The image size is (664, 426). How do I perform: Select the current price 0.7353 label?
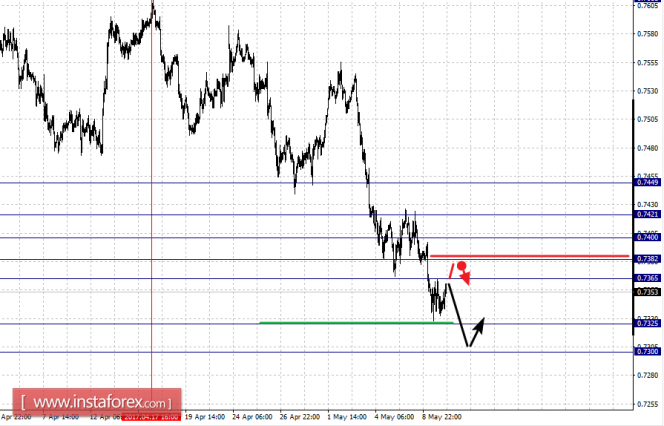[x=647, y=292]
